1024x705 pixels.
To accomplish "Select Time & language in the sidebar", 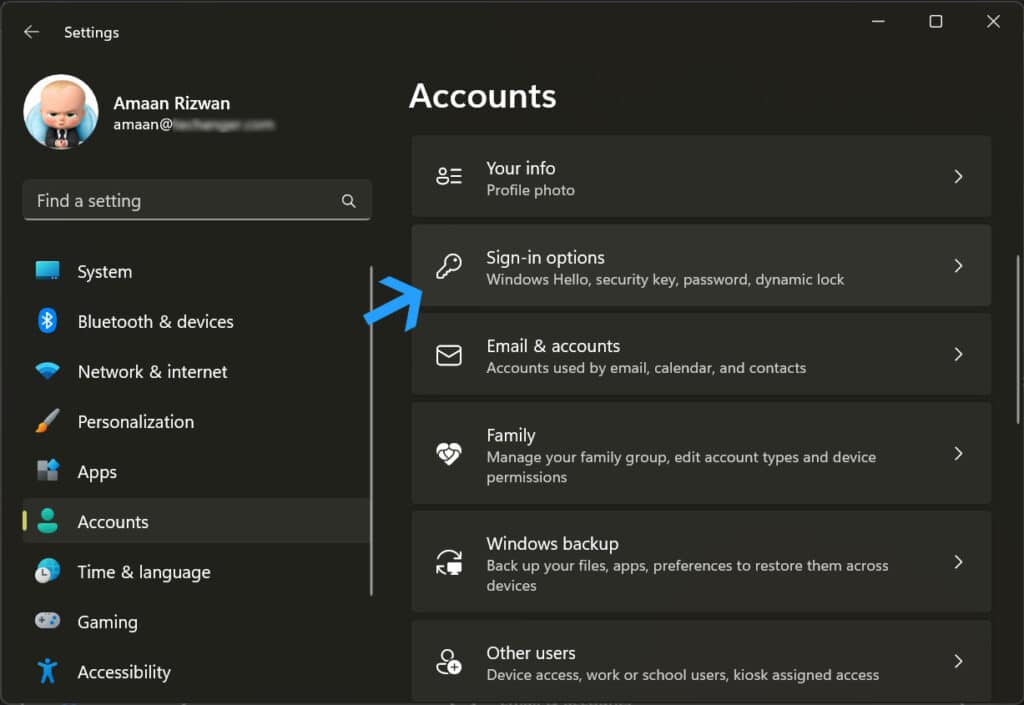I will tap(143, 571).
